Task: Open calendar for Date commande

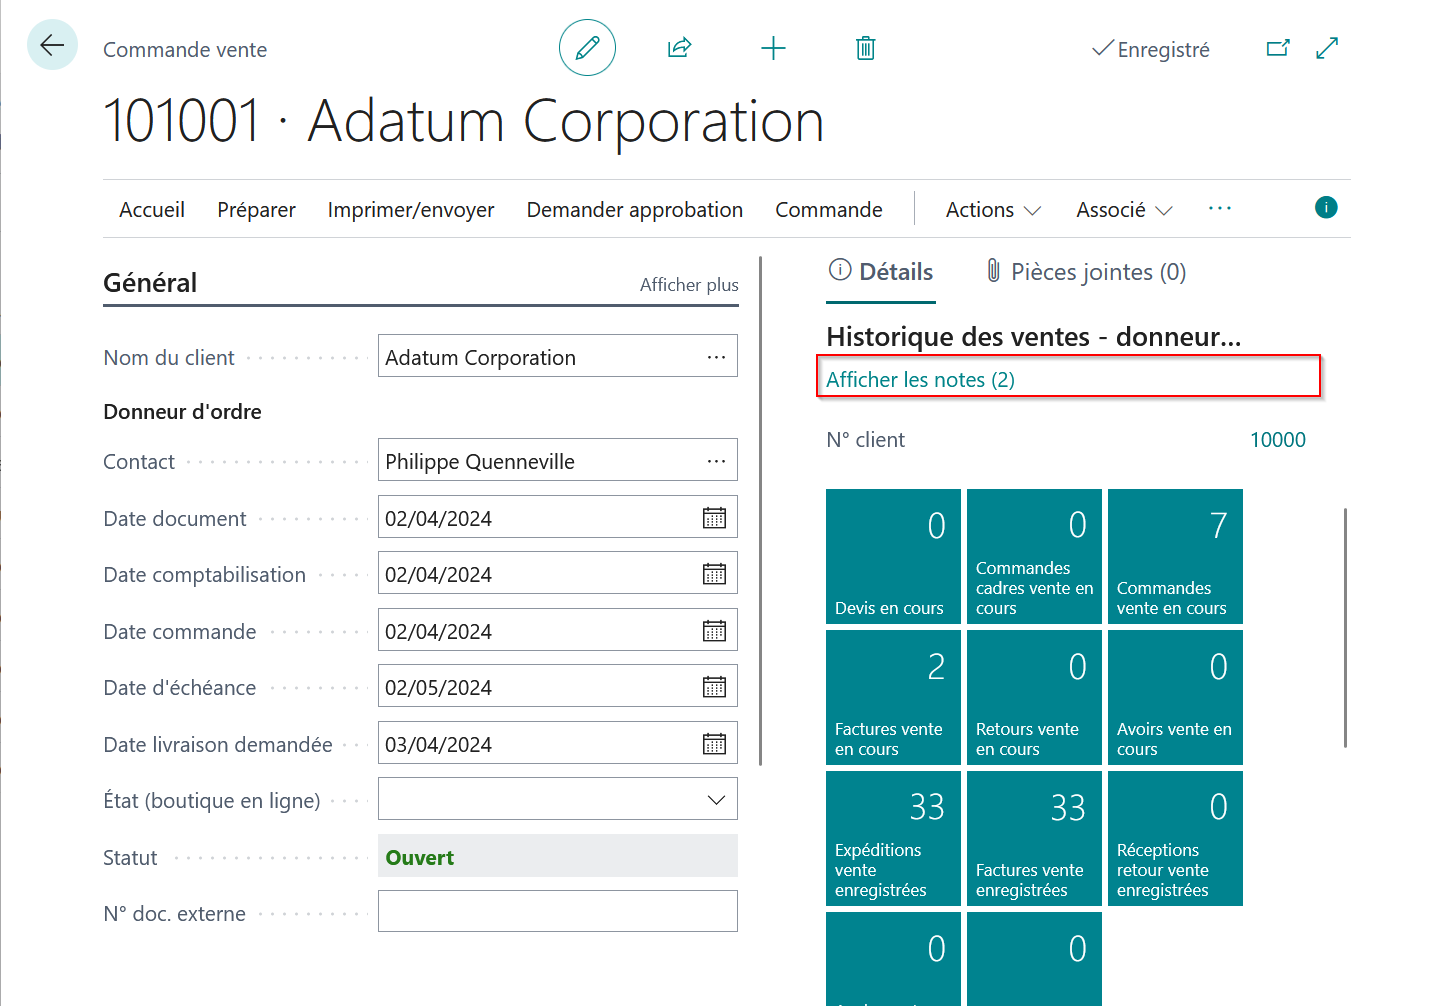Action: [714, 631]
